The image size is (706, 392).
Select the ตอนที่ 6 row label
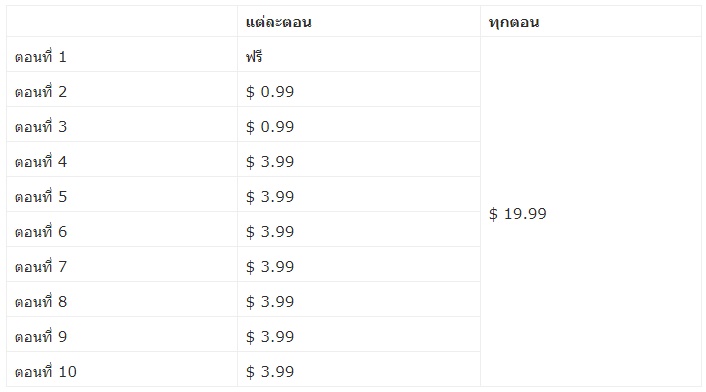[x=41, y=231]
